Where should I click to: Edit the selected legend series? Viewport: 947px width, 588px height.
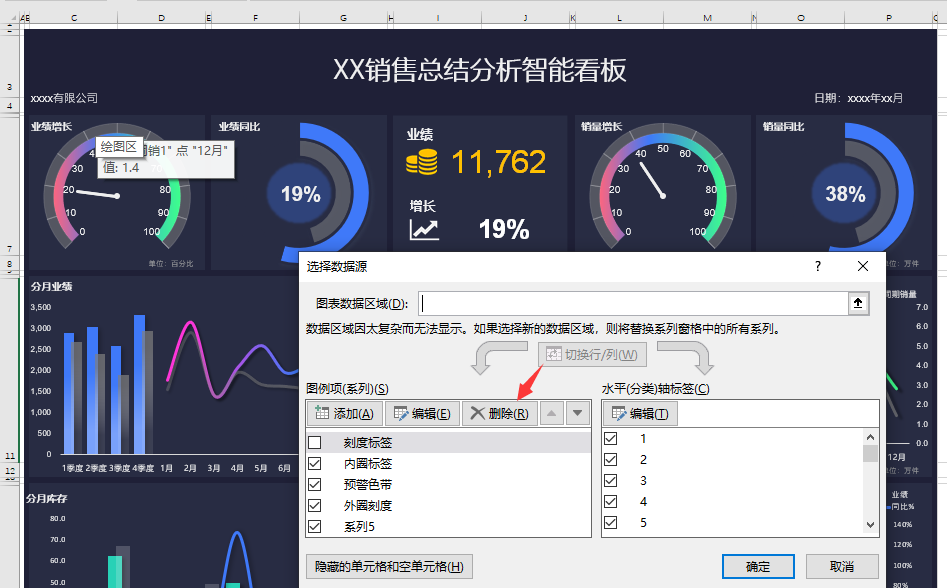[422, 414]
